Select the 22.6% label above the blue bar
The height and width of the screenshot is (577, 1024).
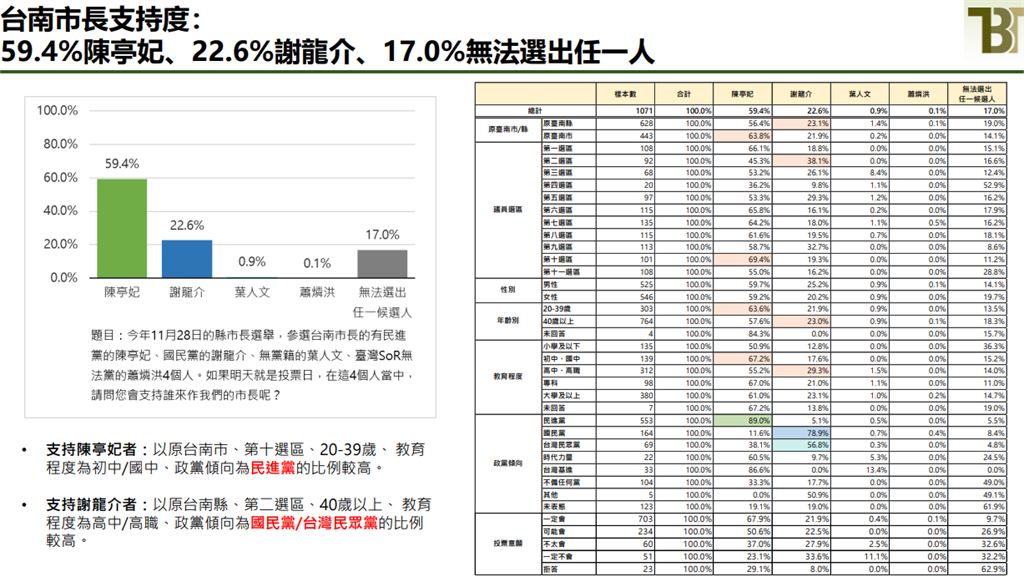pyautogui.click(x=187, y=225)
